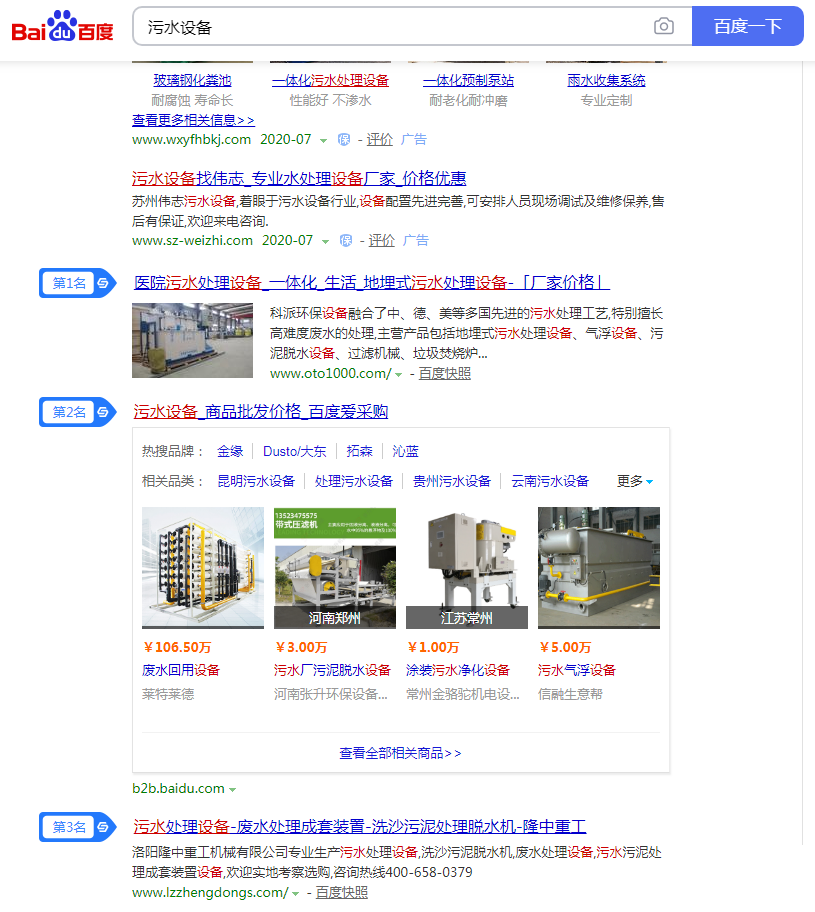Click supplier 信融生意帮
This screenshot has width=815, height=912.
(571, 694)
